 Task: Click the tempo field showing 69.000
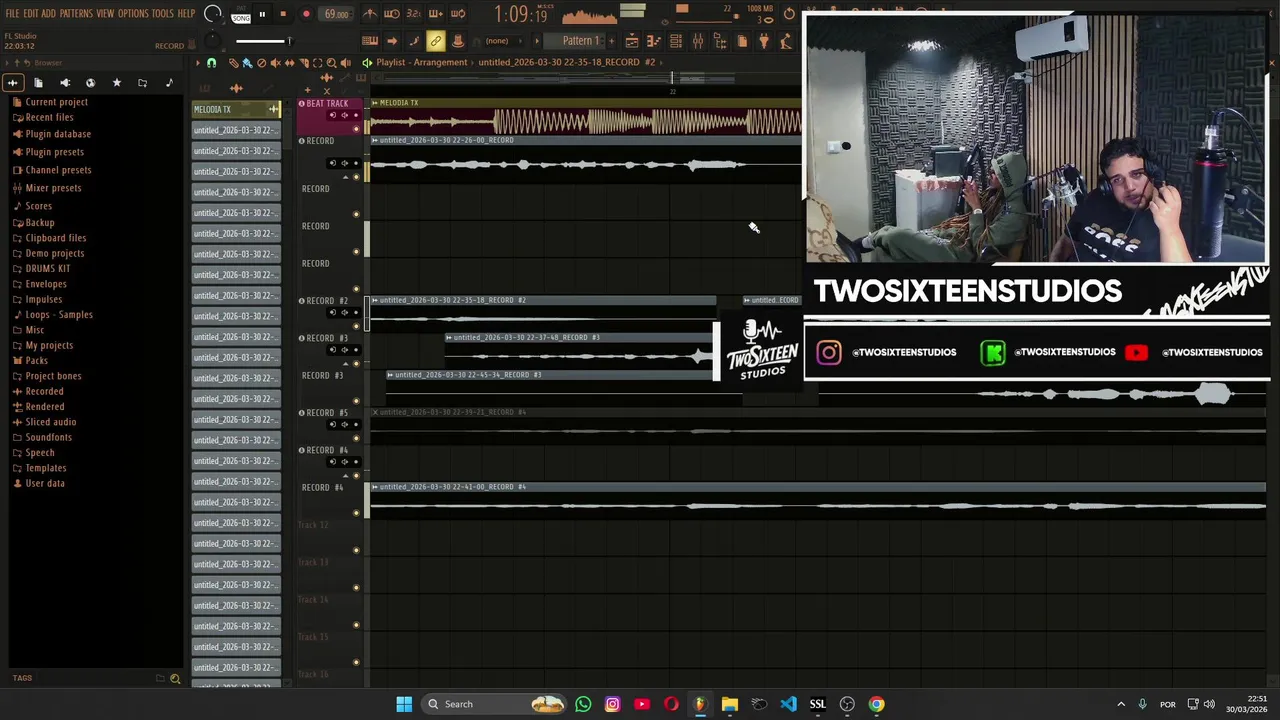[337, 14]
